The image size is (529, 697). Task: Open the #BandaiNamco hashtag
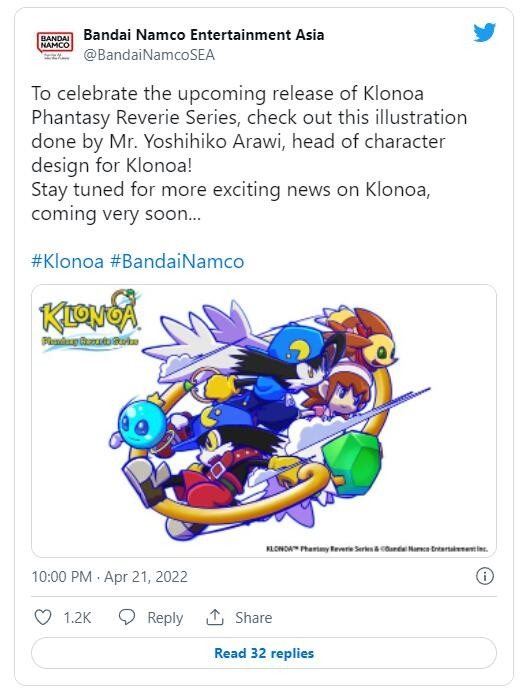(177, 261)
